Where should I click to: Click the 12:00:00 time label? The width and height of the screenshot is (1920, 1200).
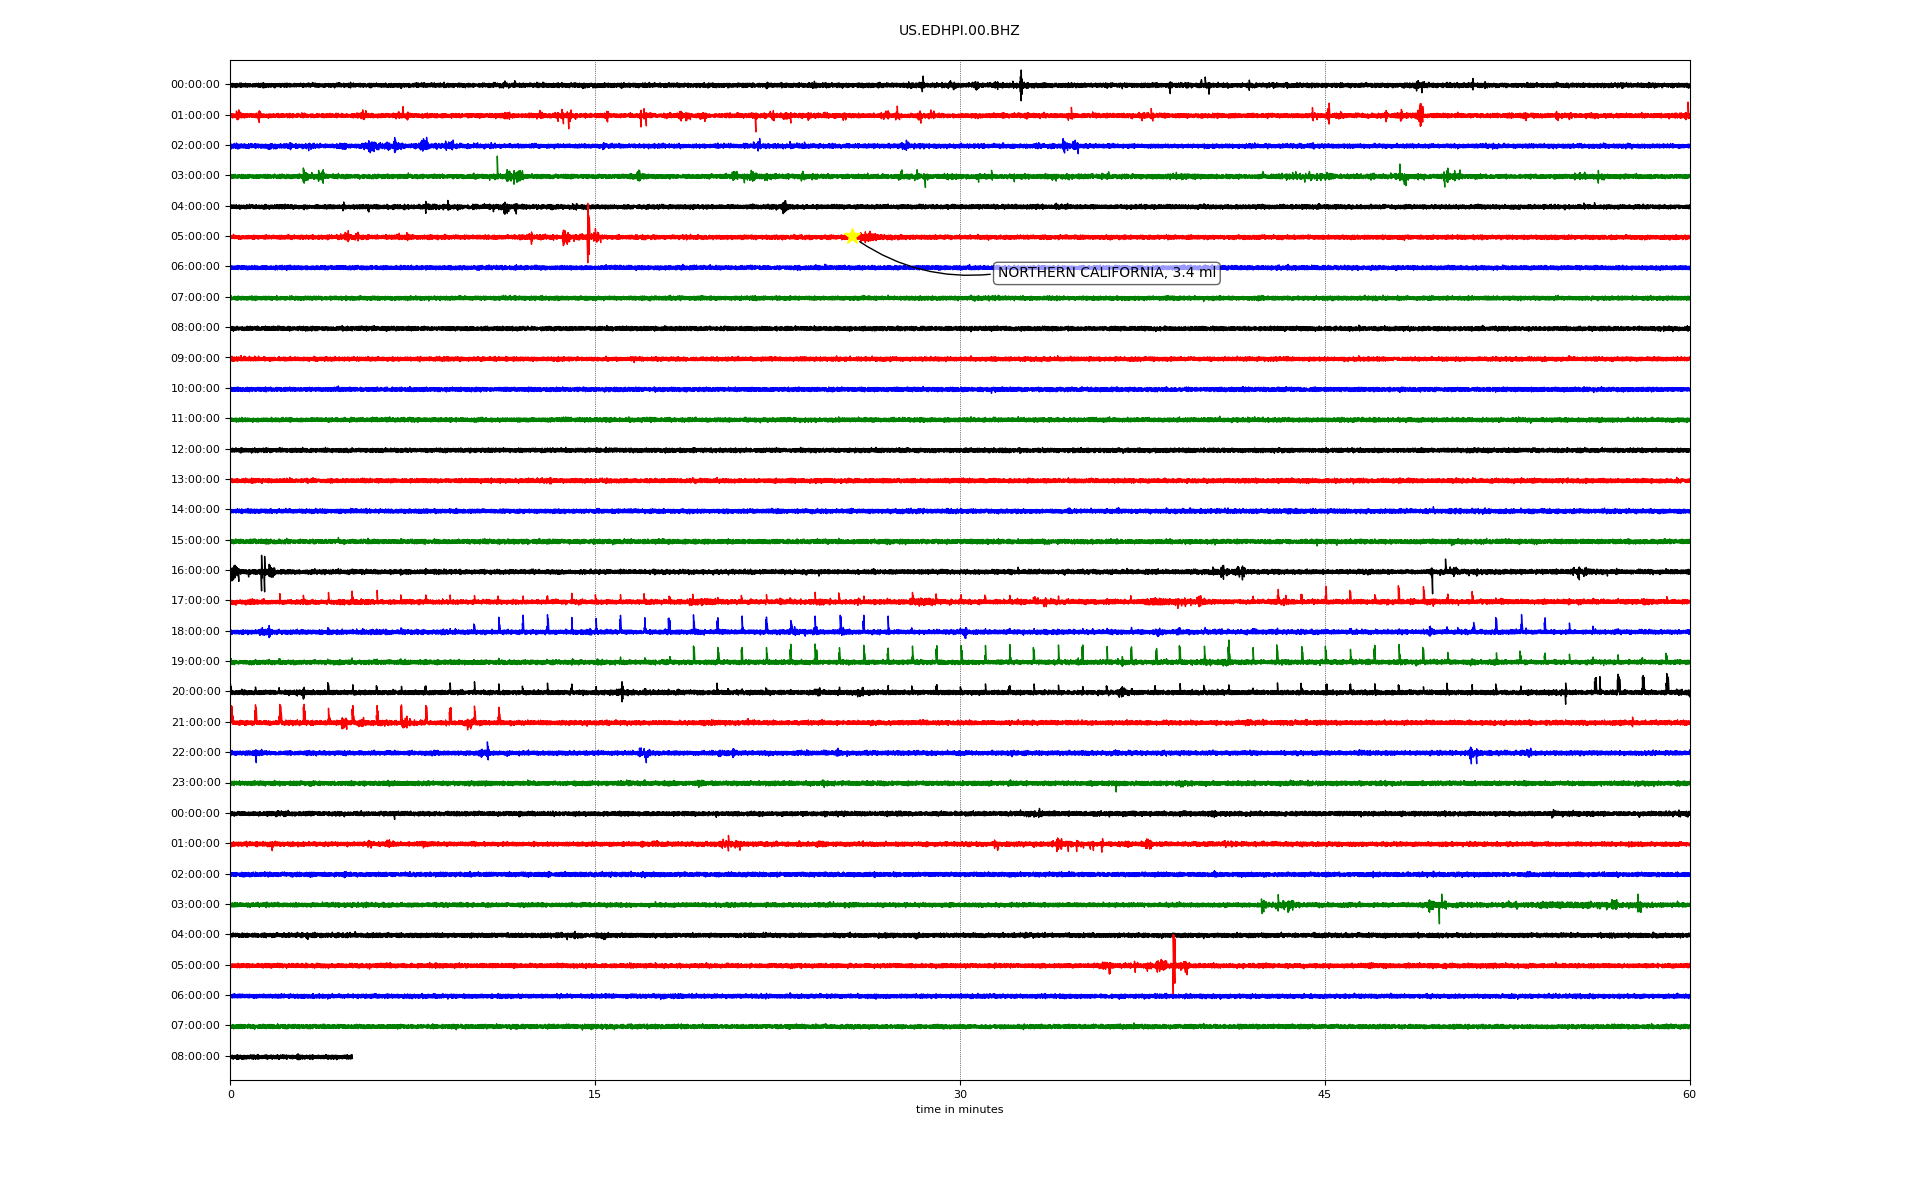[195, 450]
